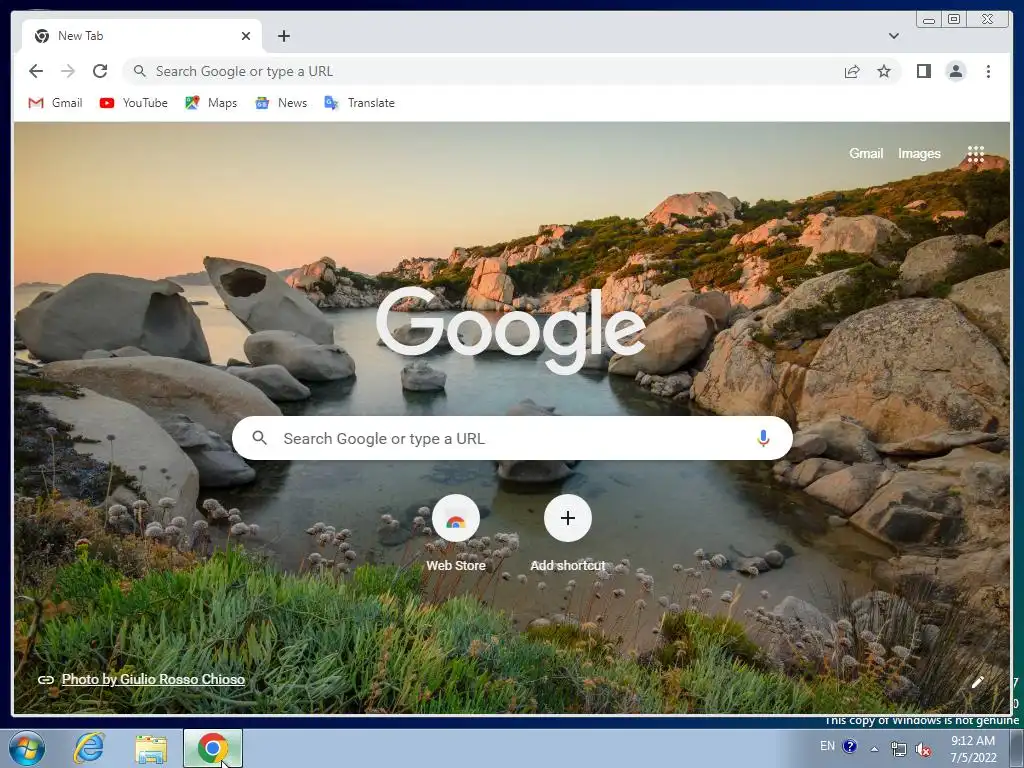1024x768 pixels.
Task: Expand the tab search chevron
Action: pos(893,36)
